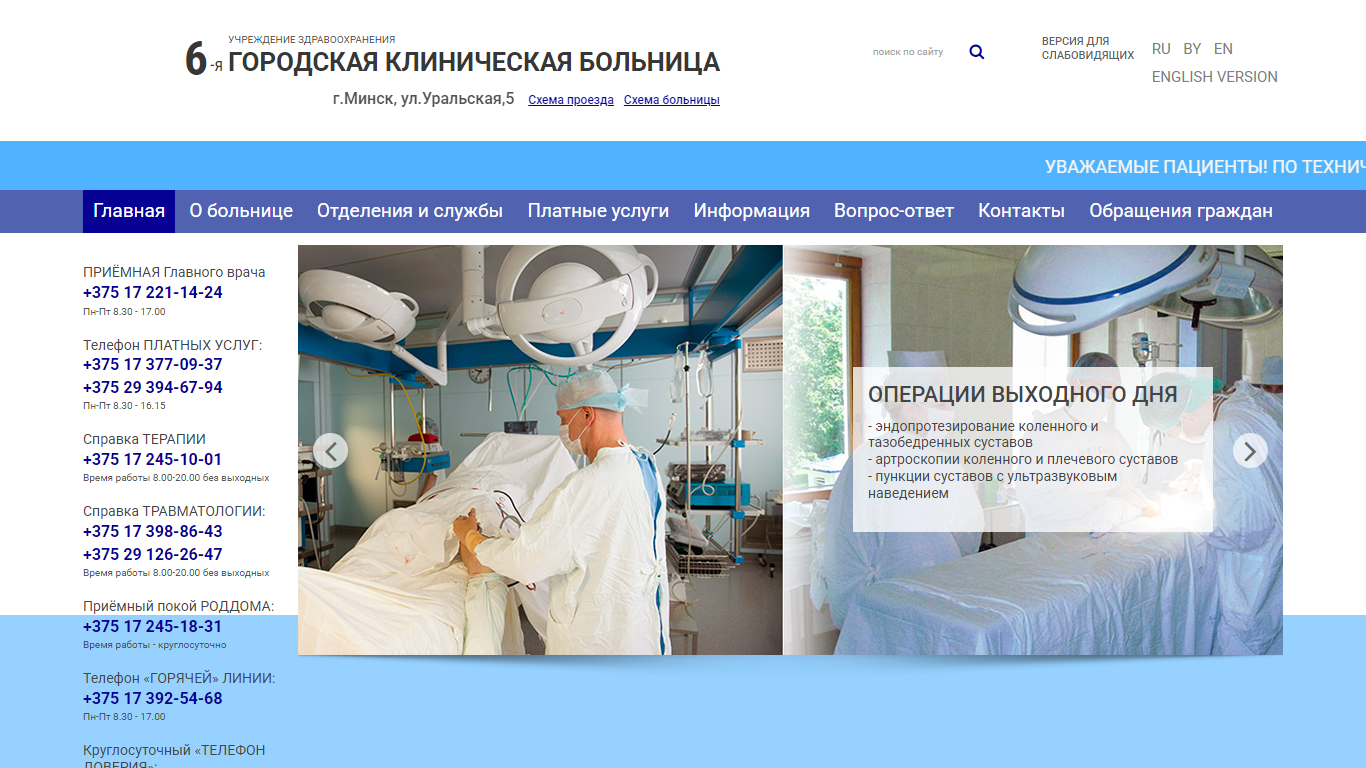Click the Справка ТЕРАПИИ label
Image resolution: width=1366 pixels, height=768 pixels.
[144, 439]
